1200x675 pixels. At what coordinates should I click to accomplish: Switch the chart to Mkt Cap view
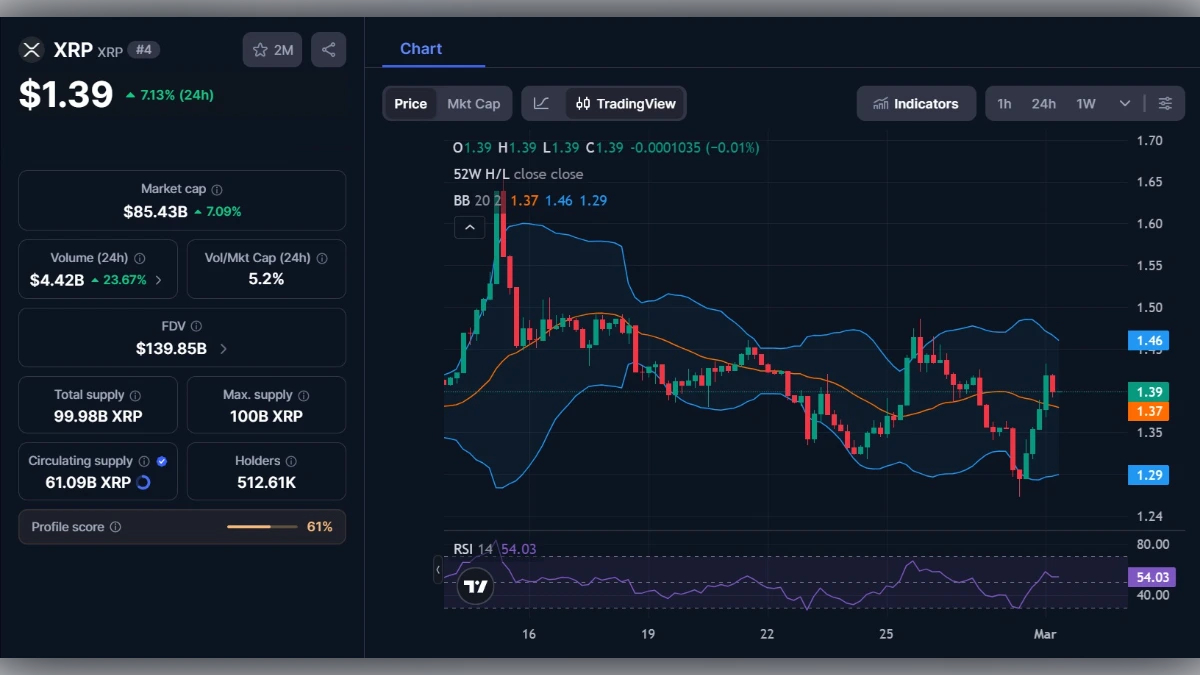coord(474,103)
